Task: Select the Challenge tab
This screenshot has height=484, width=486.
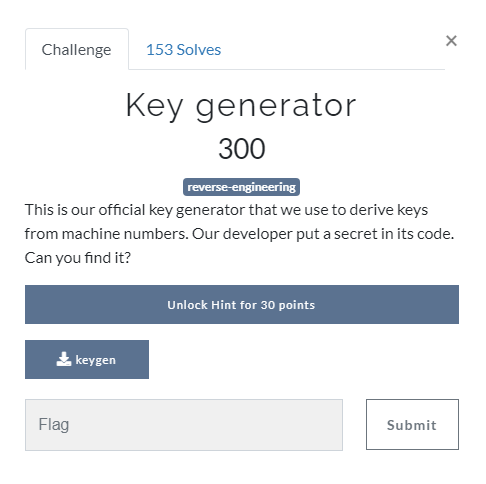Action: point(77,50)
